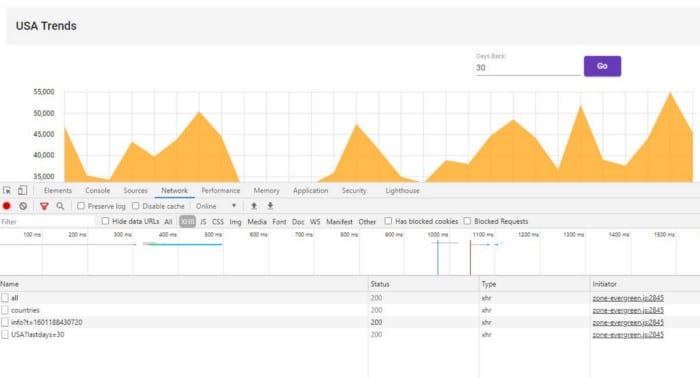Click the network Filter text field
The width and height of the screenshot is (700, 378).
tap(47, 221)
